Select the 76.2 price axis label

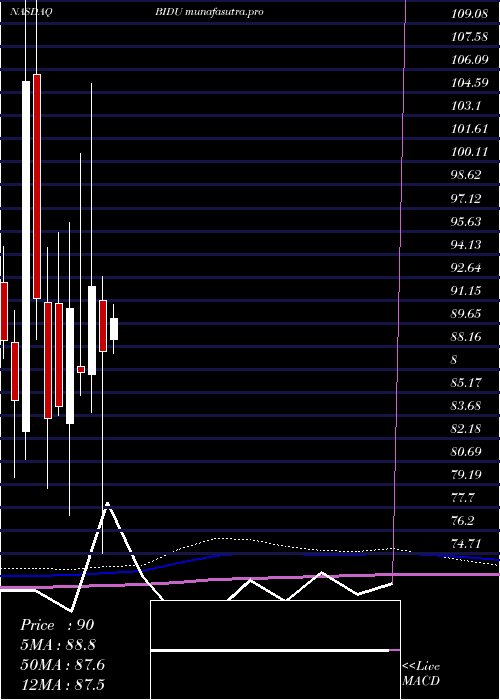click(x=463, y=521)
